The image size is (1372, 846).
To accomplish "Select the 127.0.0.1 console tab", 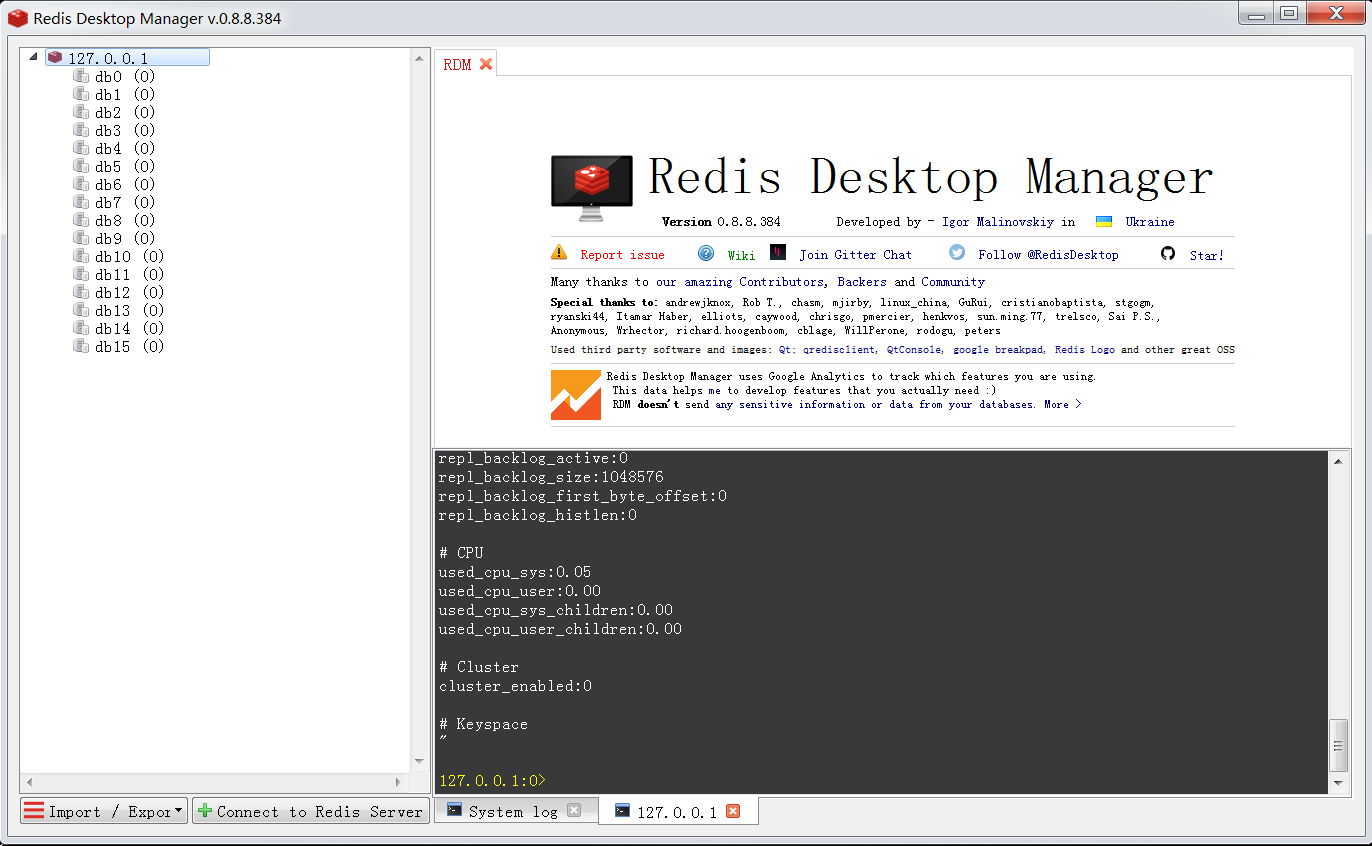I will tap(677, 812).
